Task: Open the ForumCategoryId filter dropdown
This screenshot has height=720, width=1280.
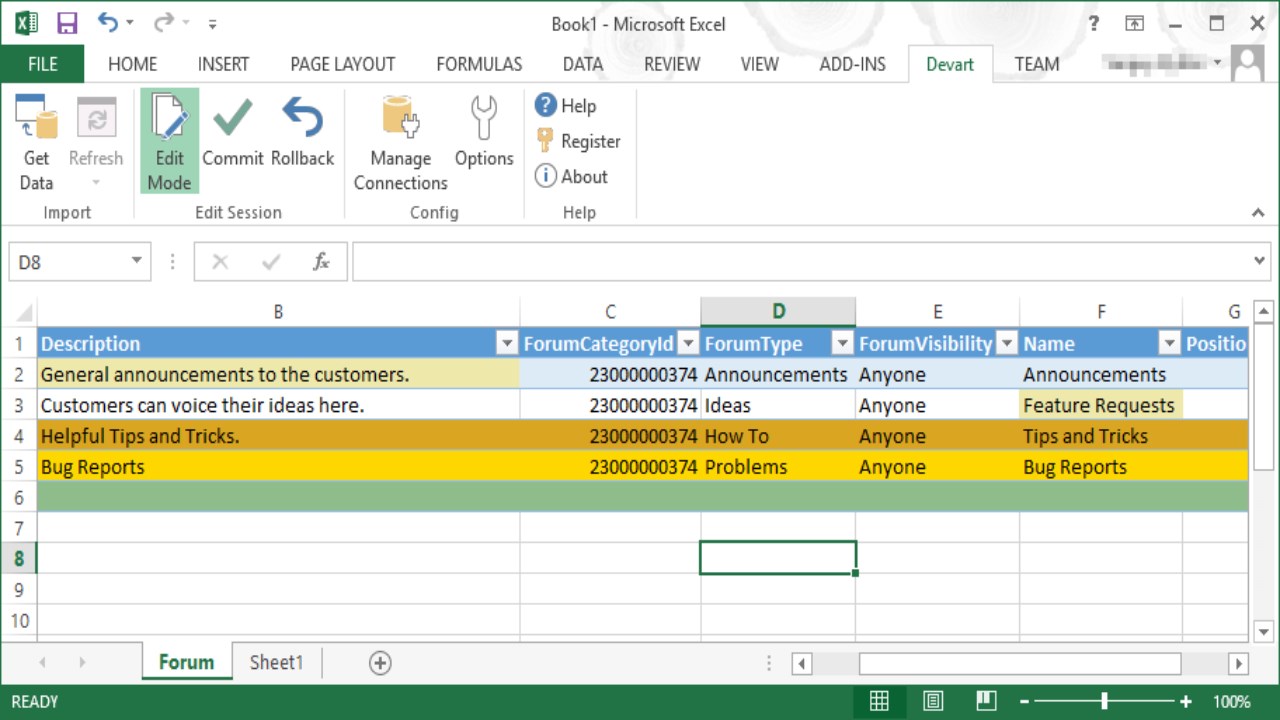Action: (x=688, y=344)
